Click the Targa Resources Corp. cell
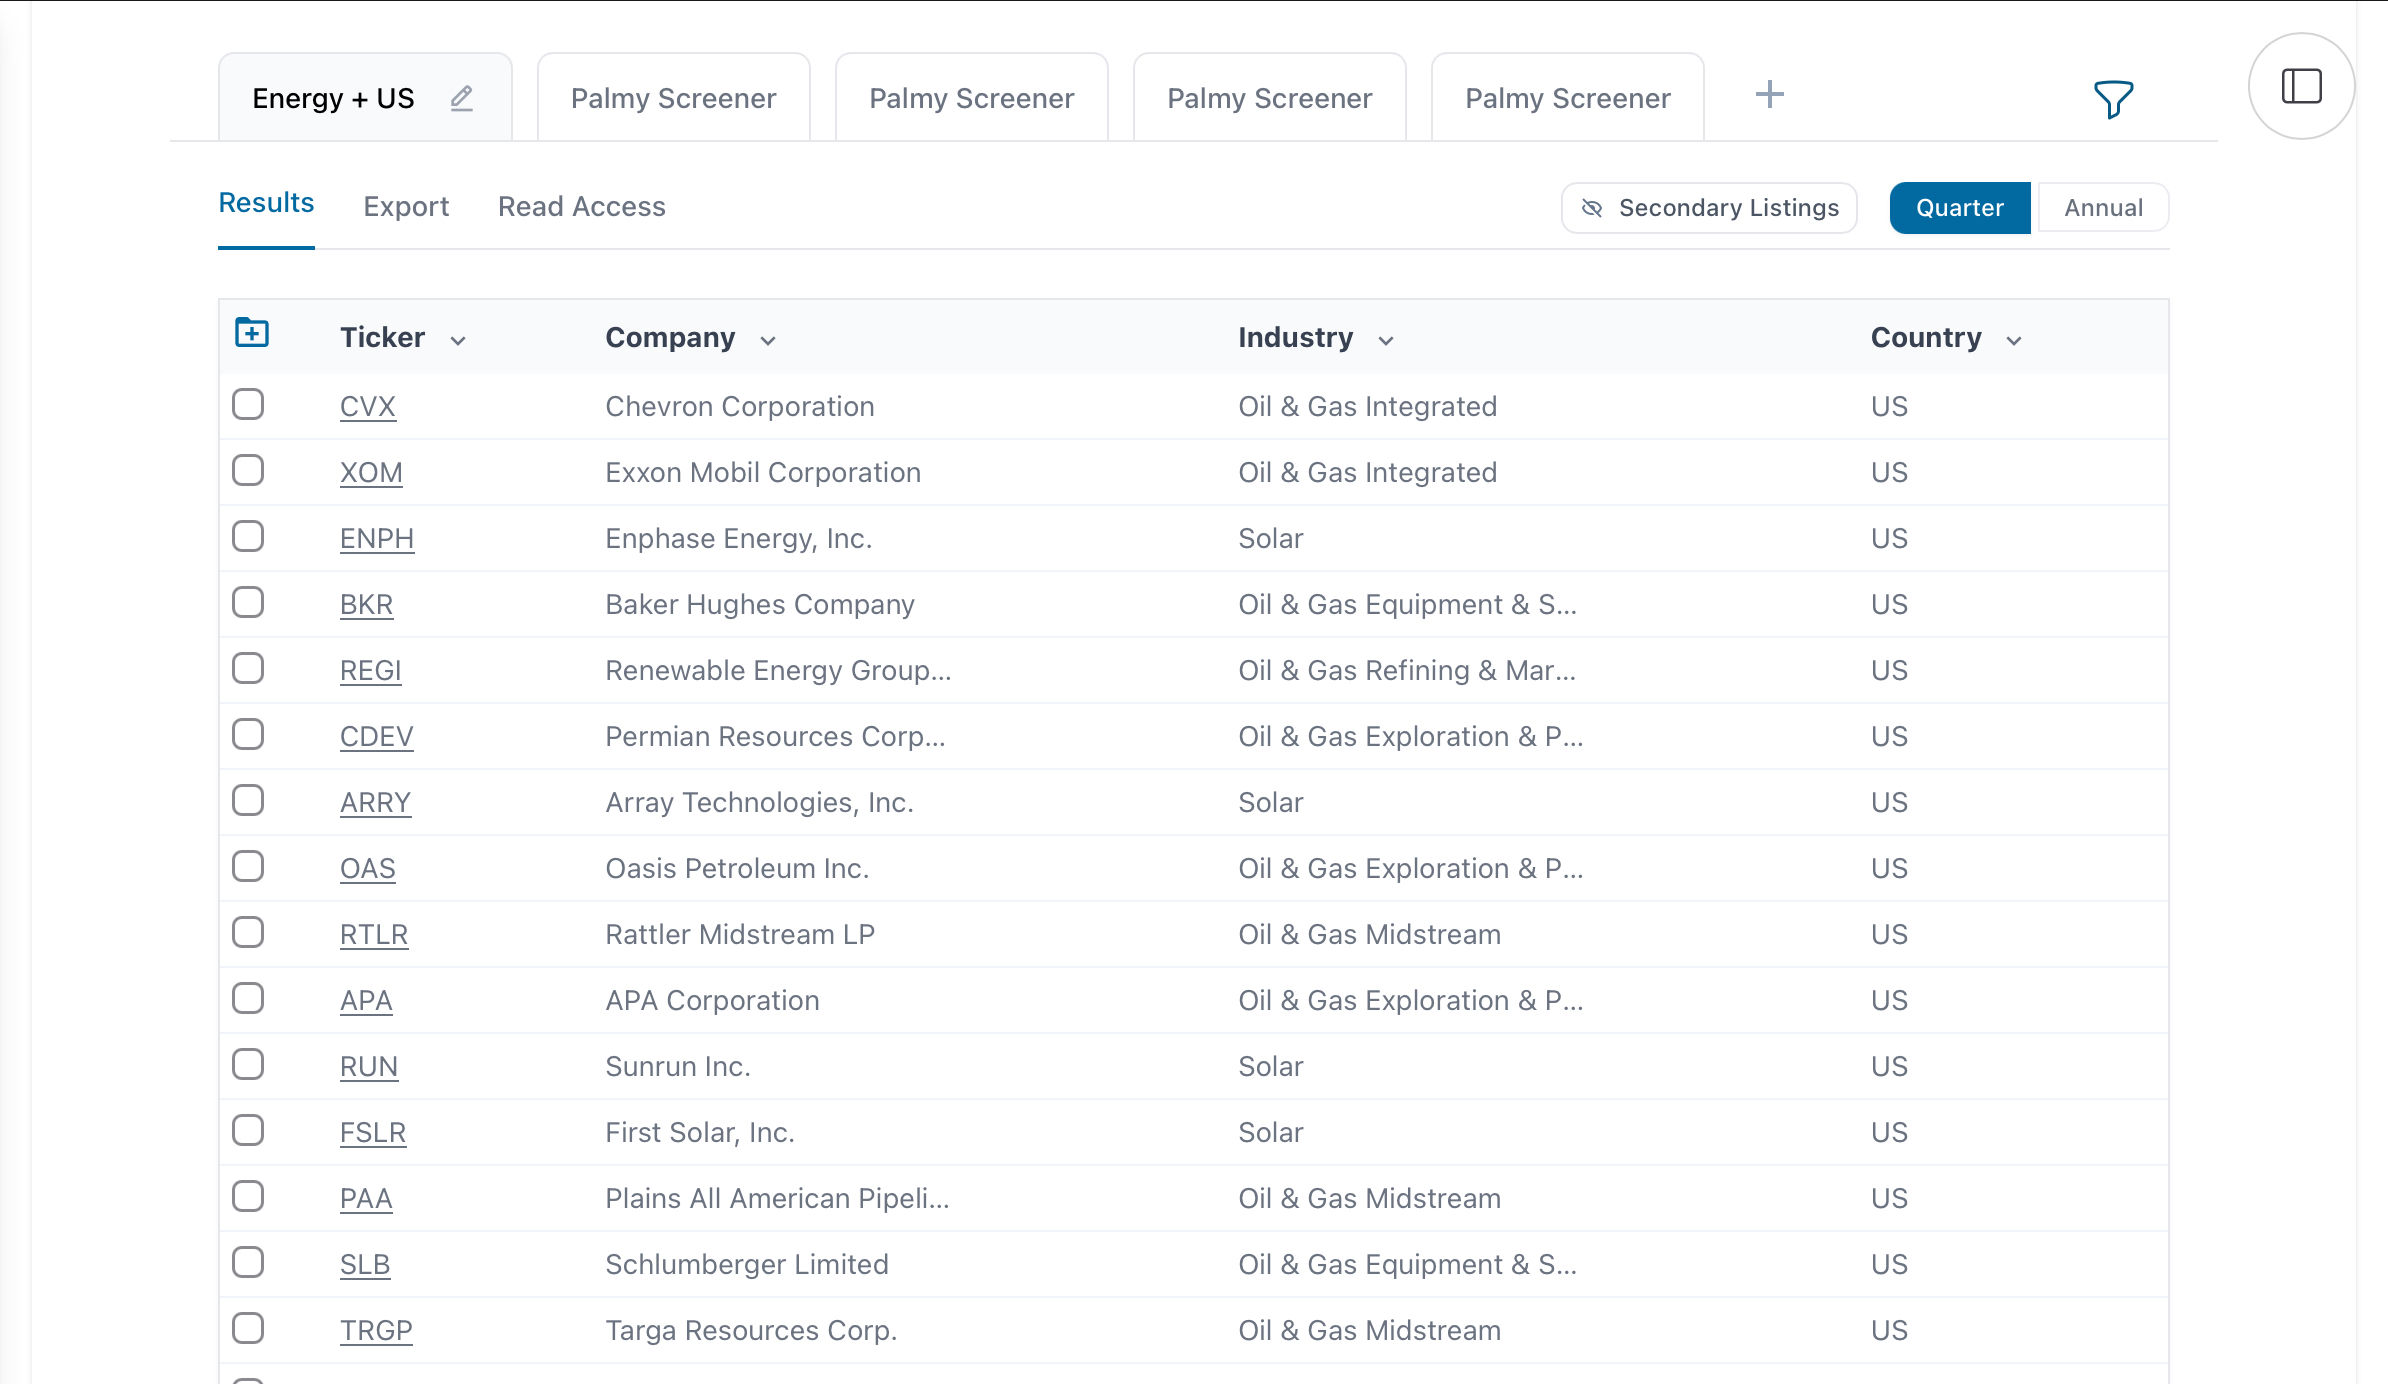 751,1331
